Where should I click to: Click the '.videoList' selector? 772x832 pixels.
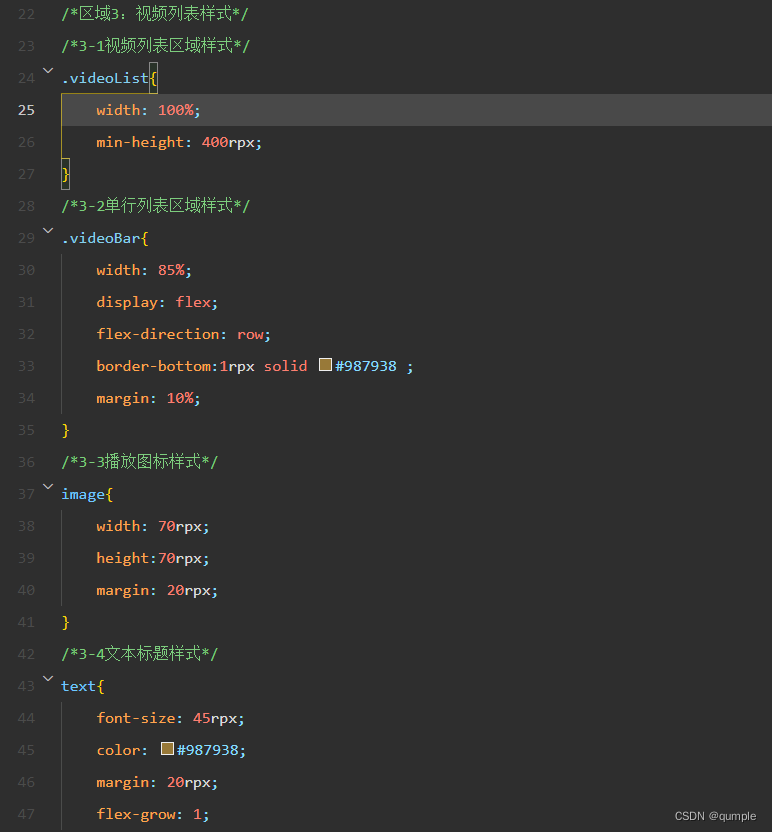[x=105, y=78]
